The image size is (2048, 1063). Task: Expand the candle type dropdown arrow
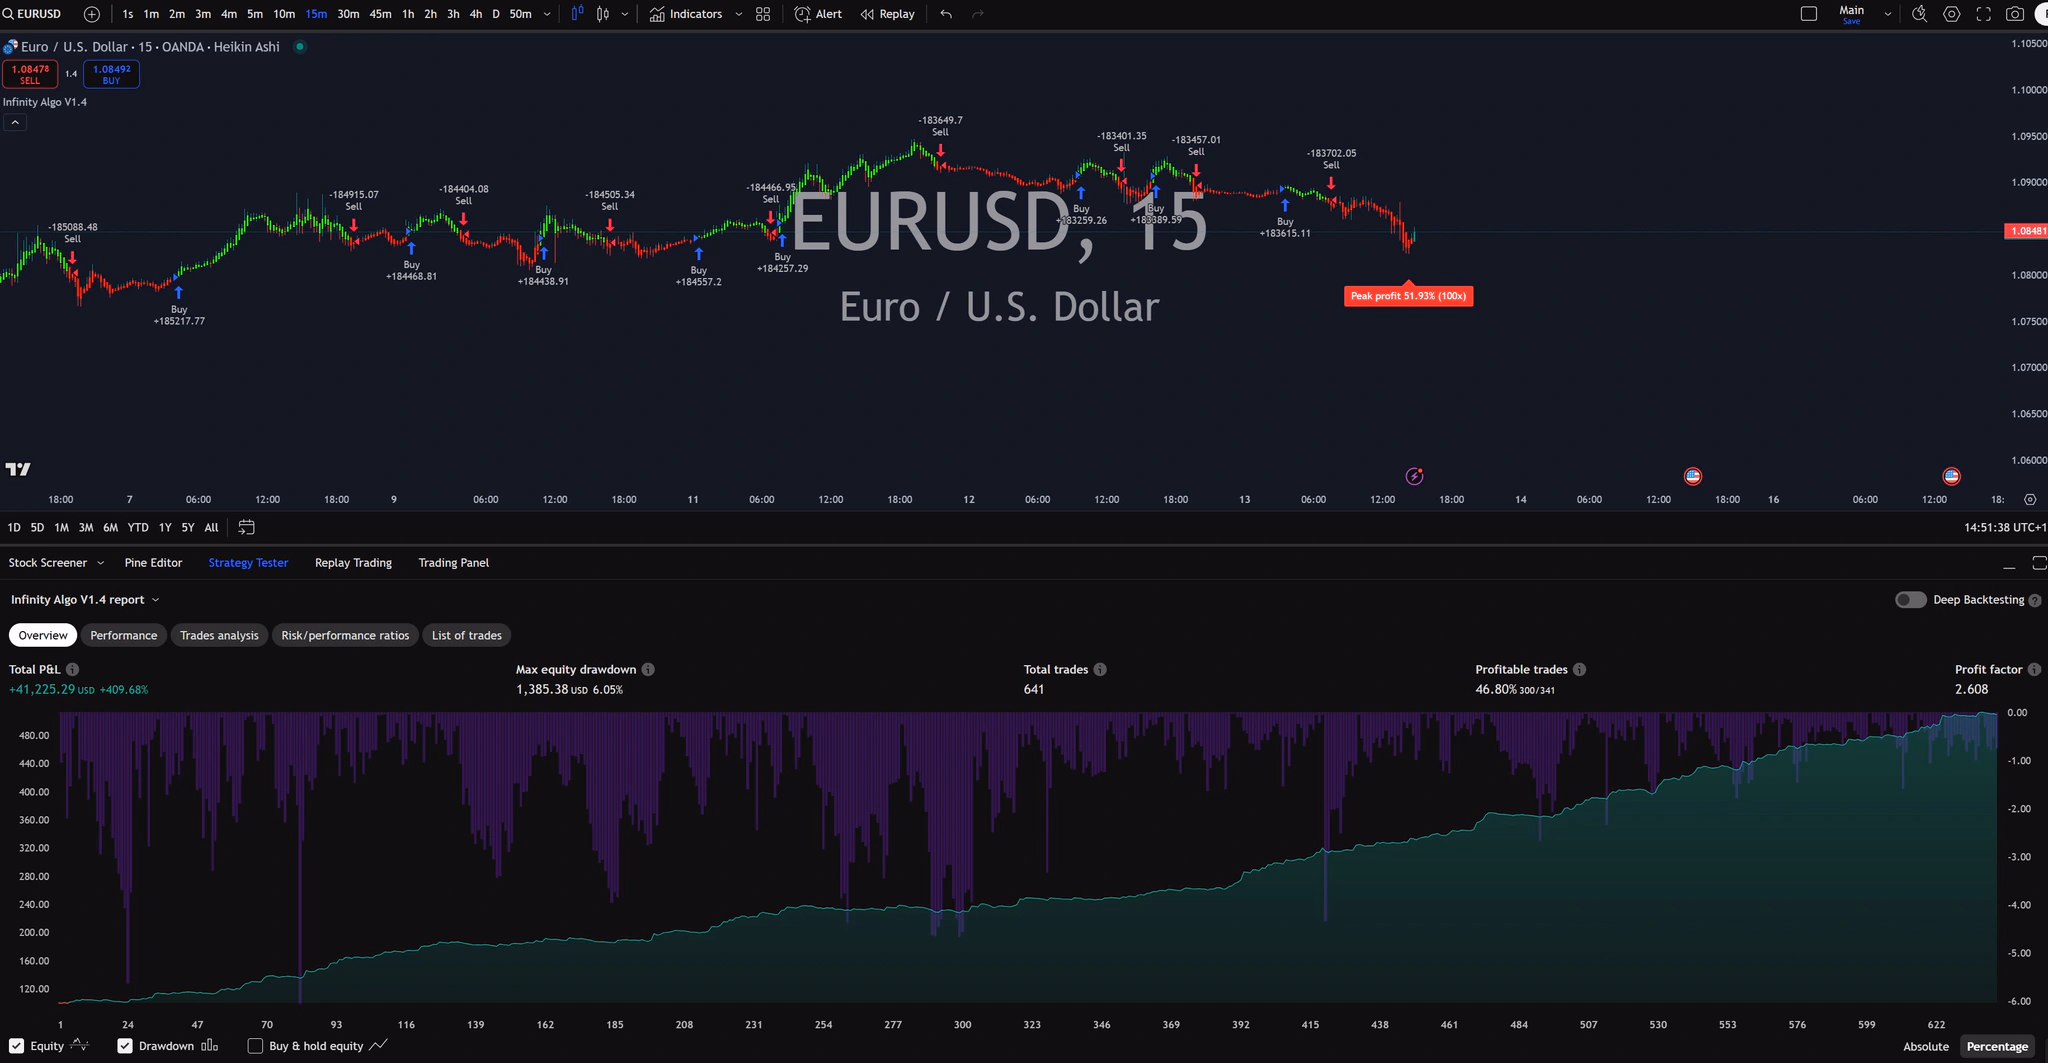pos(624,14)
